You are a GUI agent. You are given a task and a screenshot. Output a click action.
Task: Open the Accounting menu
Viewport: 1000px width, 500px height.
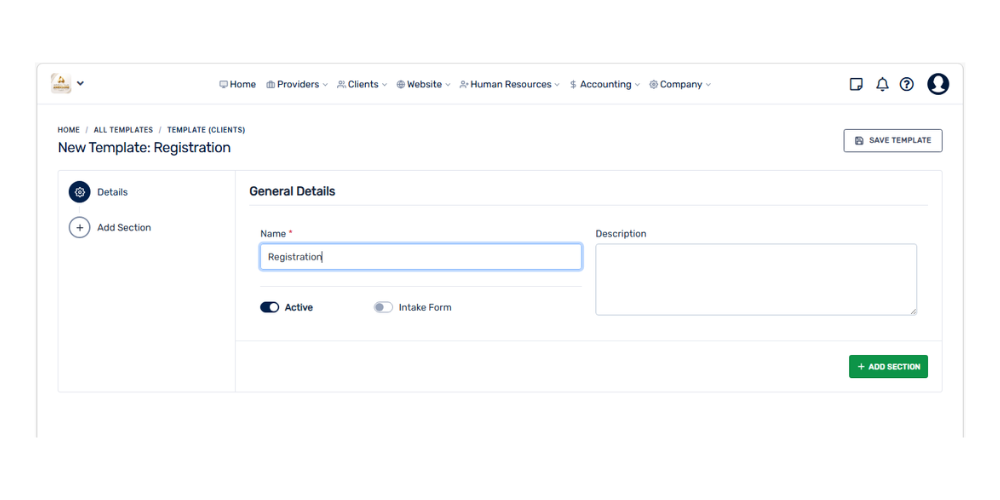(604, 84)
